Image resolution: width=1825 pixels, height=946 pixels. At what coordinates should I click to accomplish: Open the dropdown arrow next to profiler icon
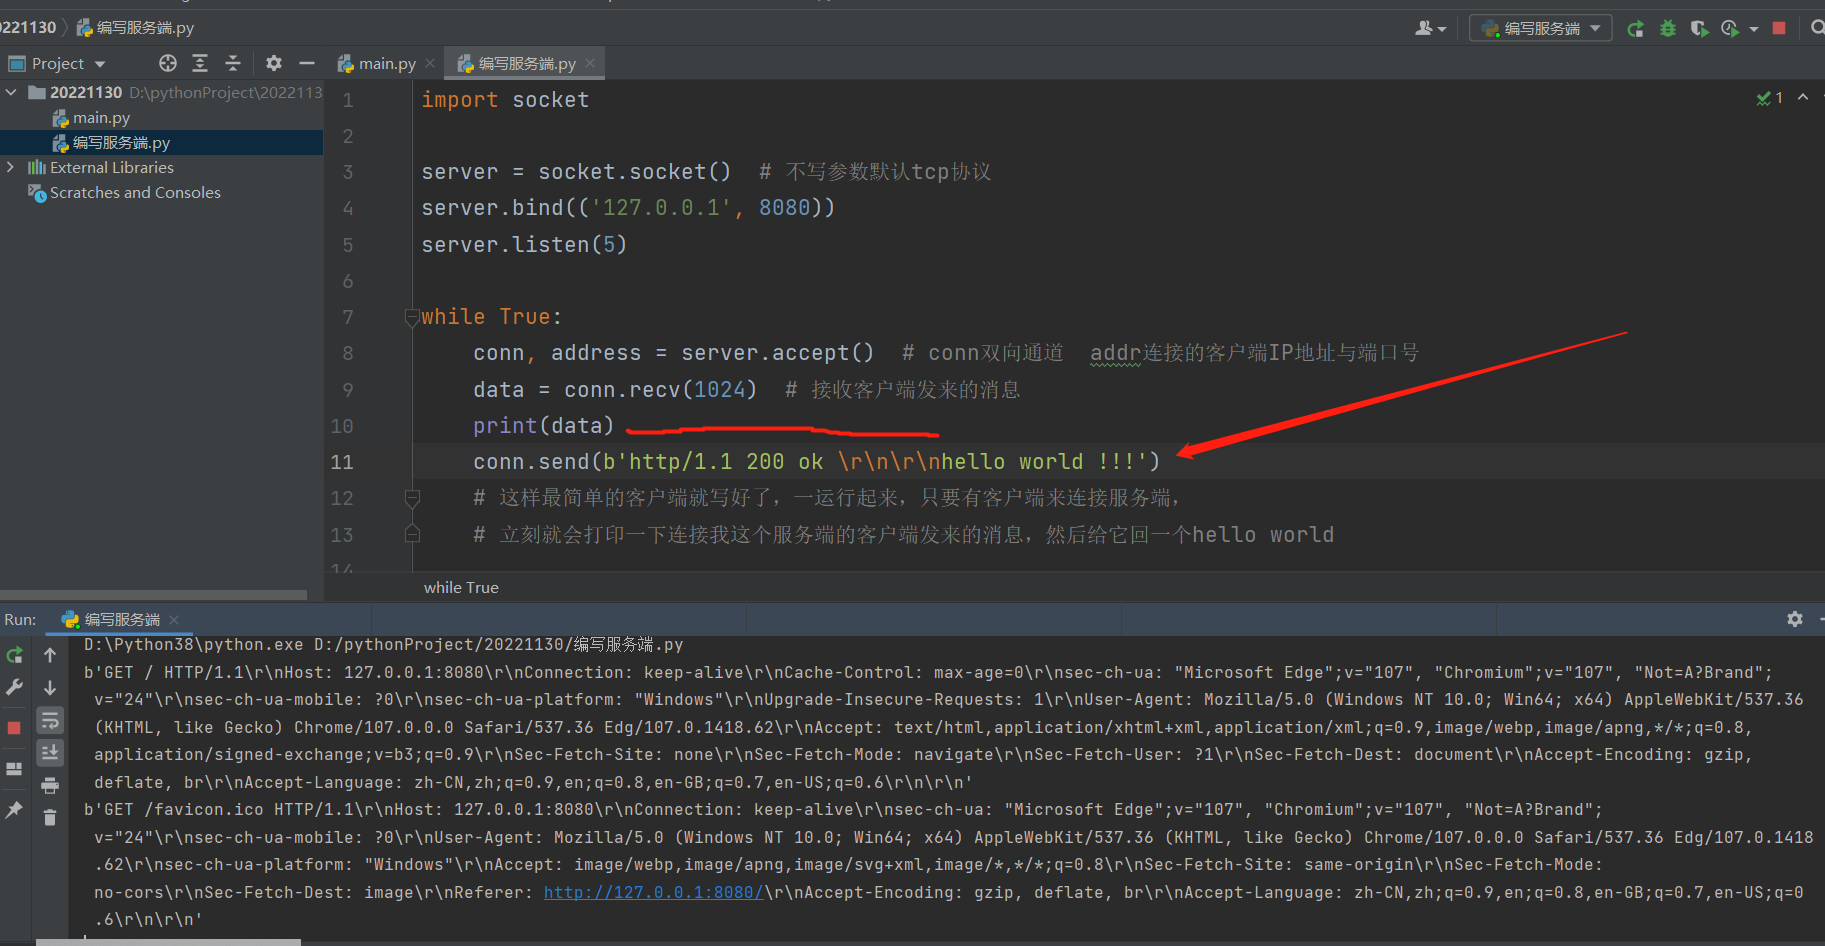coord(1754,29)
